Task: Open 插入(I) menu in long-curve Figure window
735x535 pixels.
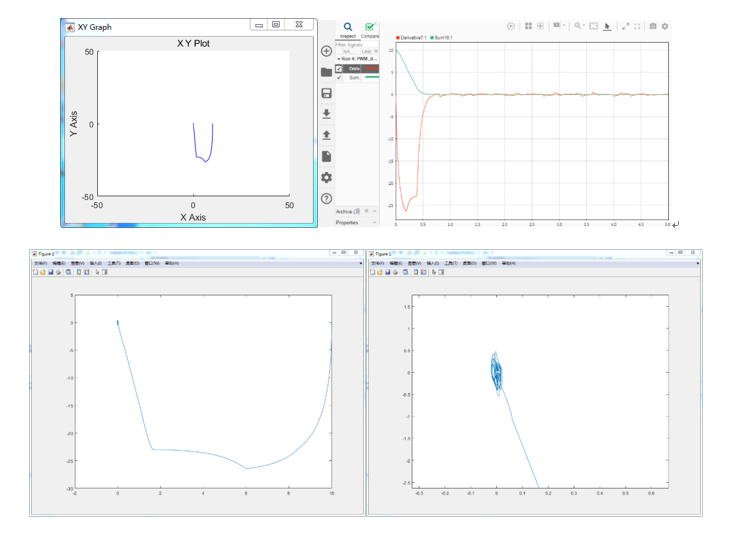Action: click(x=96, y=263)
